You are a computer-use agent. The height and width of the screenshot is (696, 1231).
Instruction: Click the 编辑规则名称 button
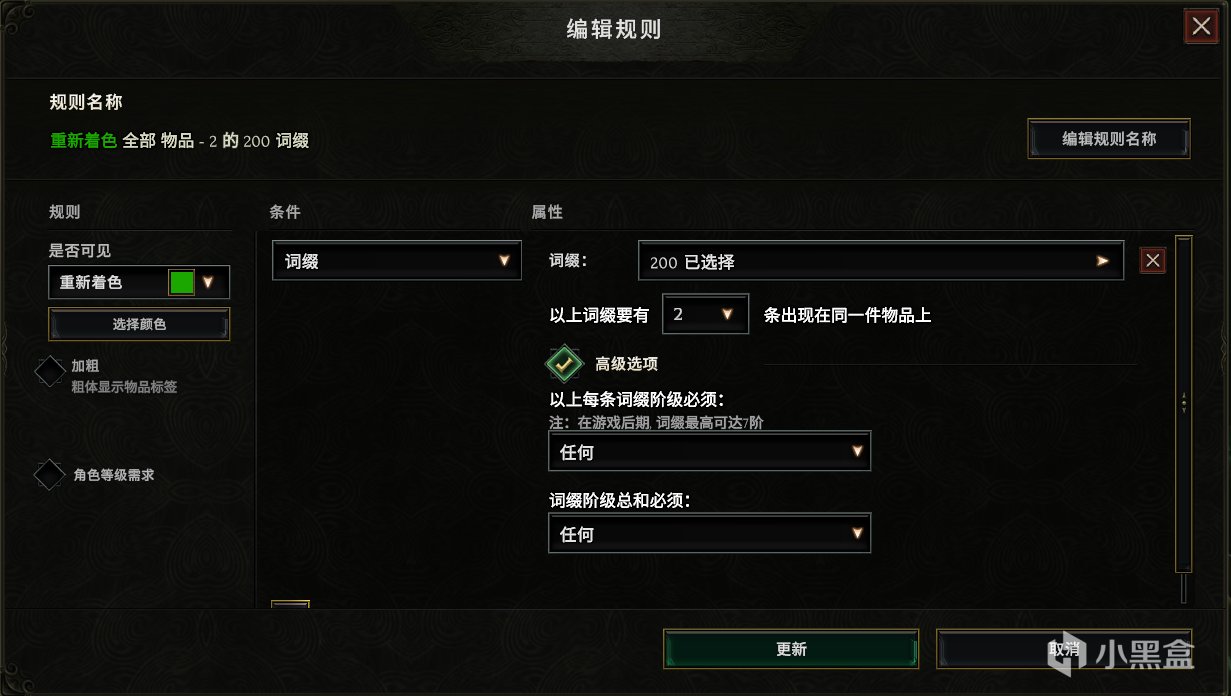1109,139
